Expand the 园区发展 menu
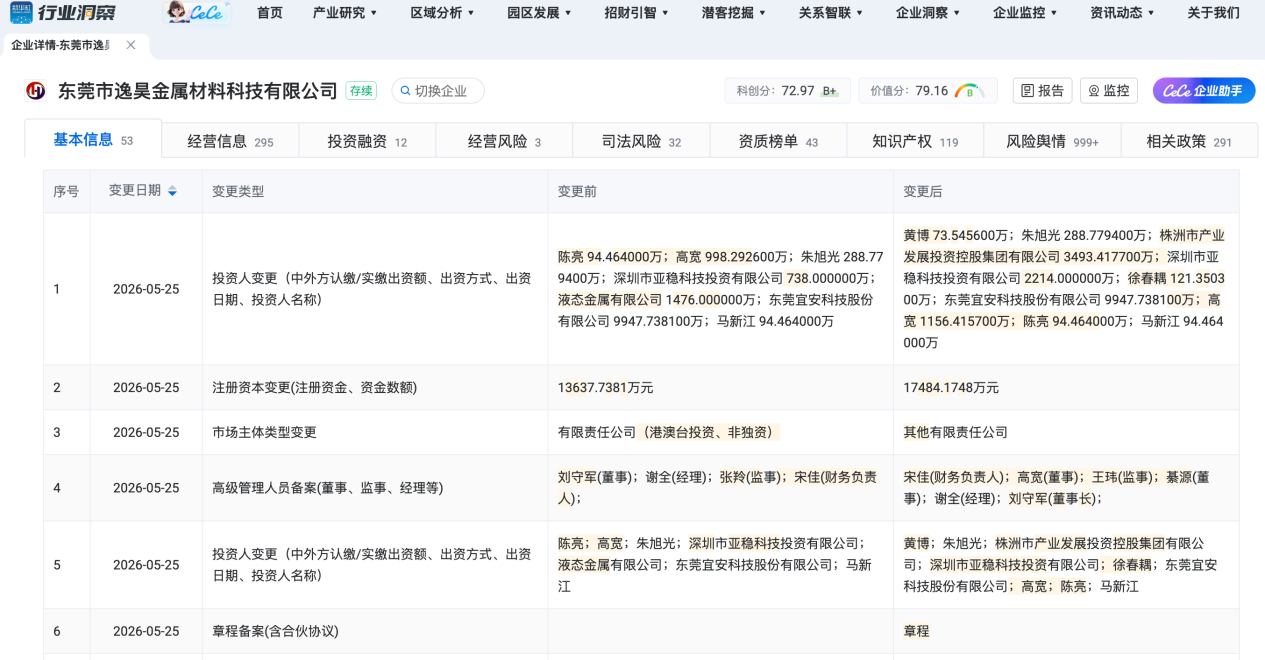 tap(539, 13)
